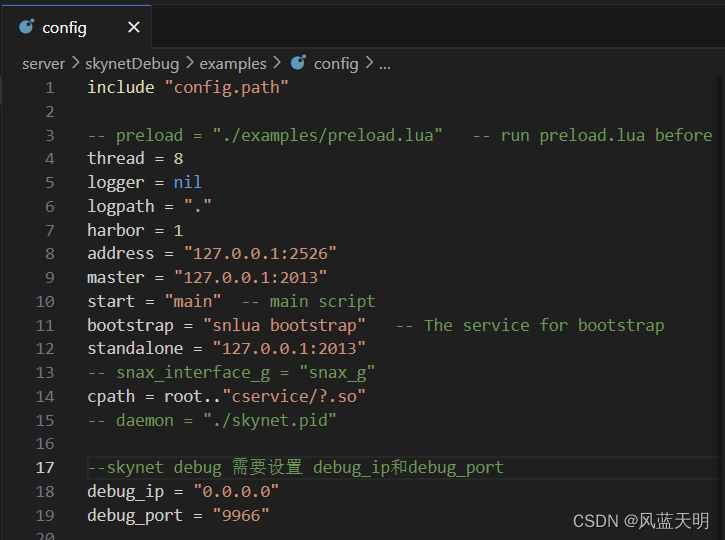
Task: Close the config tab
Action: click(x=134, y=27)
